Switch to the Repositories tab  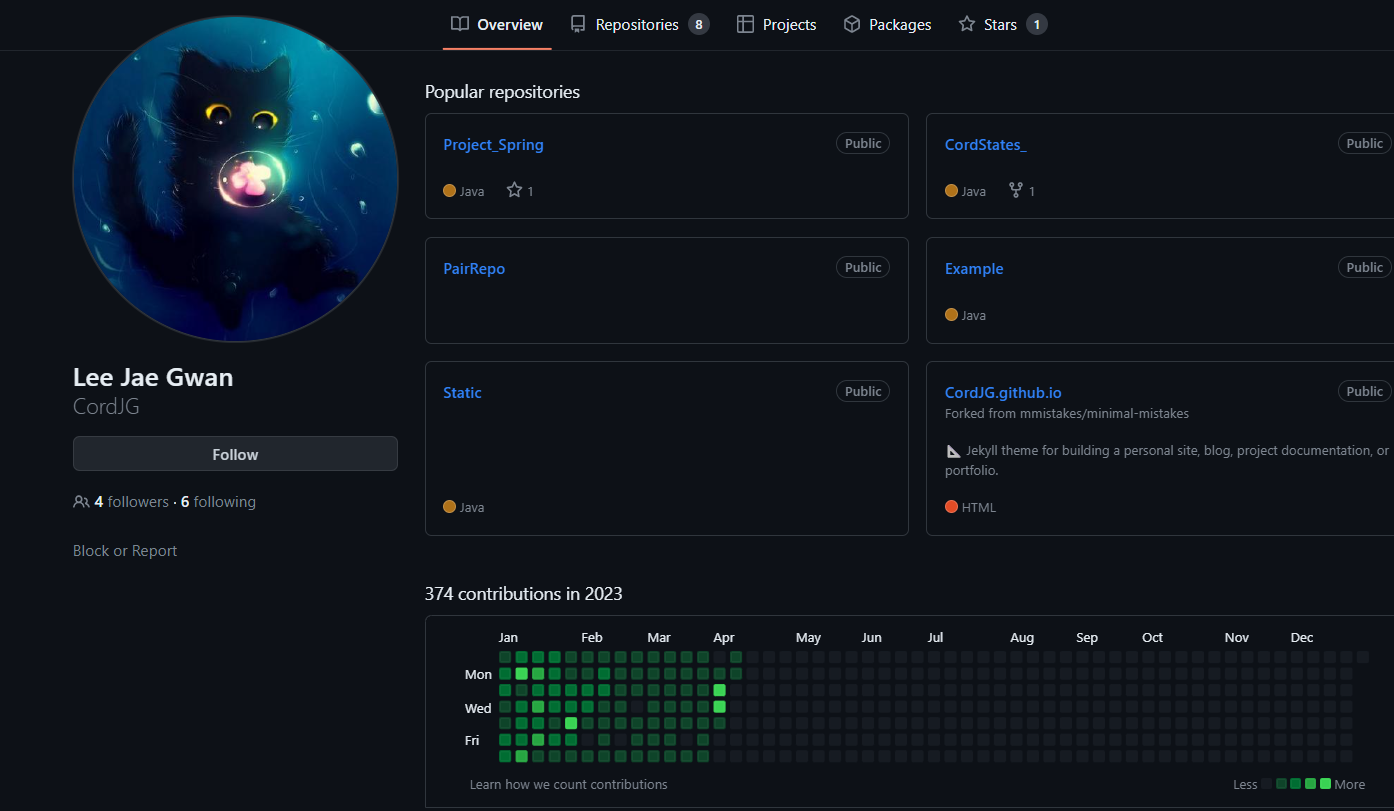(639, 25)
